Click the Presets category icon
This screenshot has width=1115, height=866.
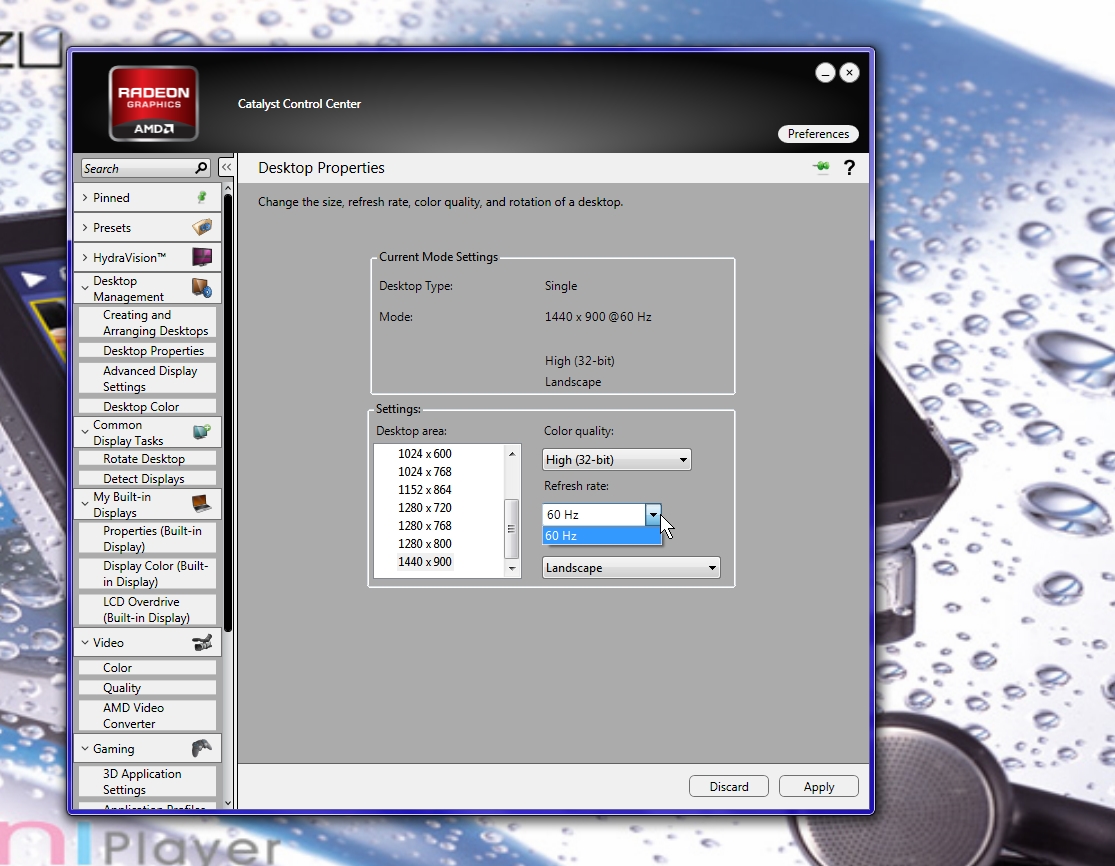click(x=202, y=228)
